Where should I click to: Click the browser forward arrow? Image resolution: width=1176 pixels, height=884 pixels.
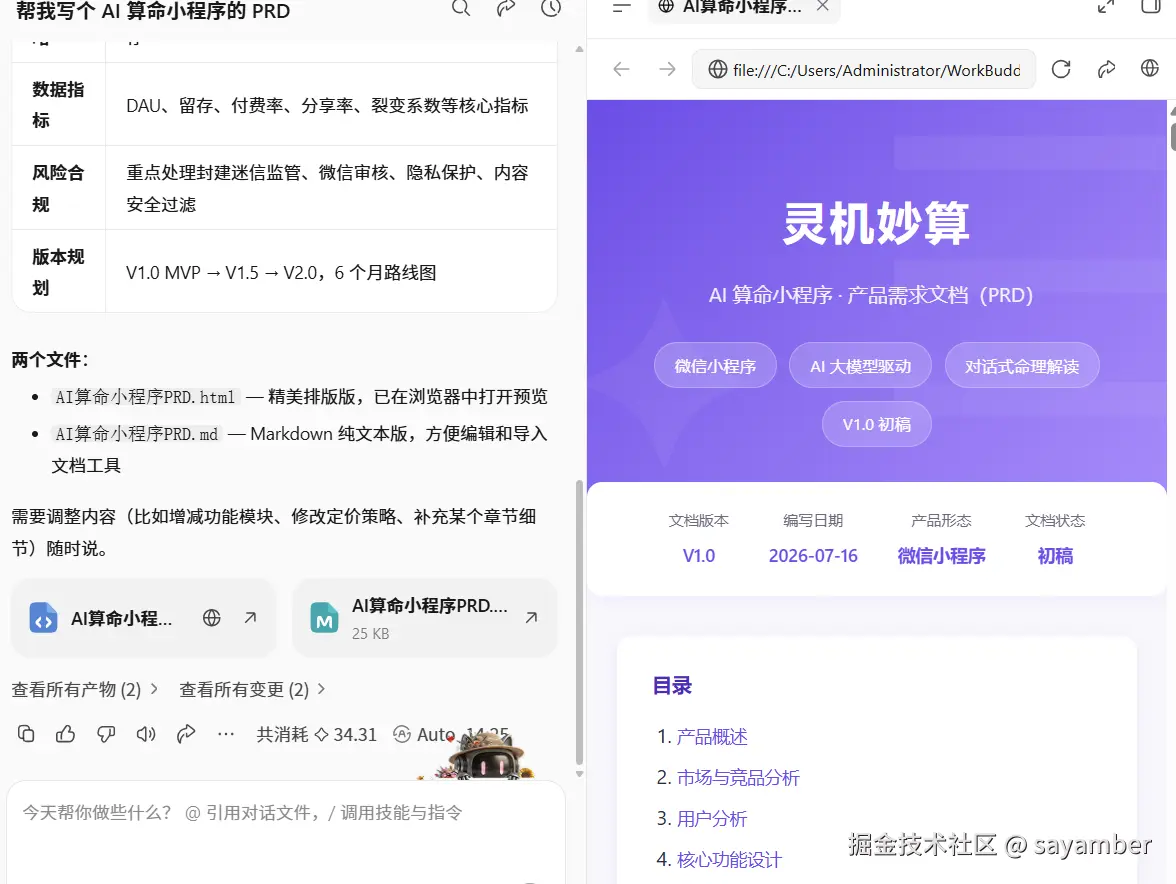click(x=667, y=70)
